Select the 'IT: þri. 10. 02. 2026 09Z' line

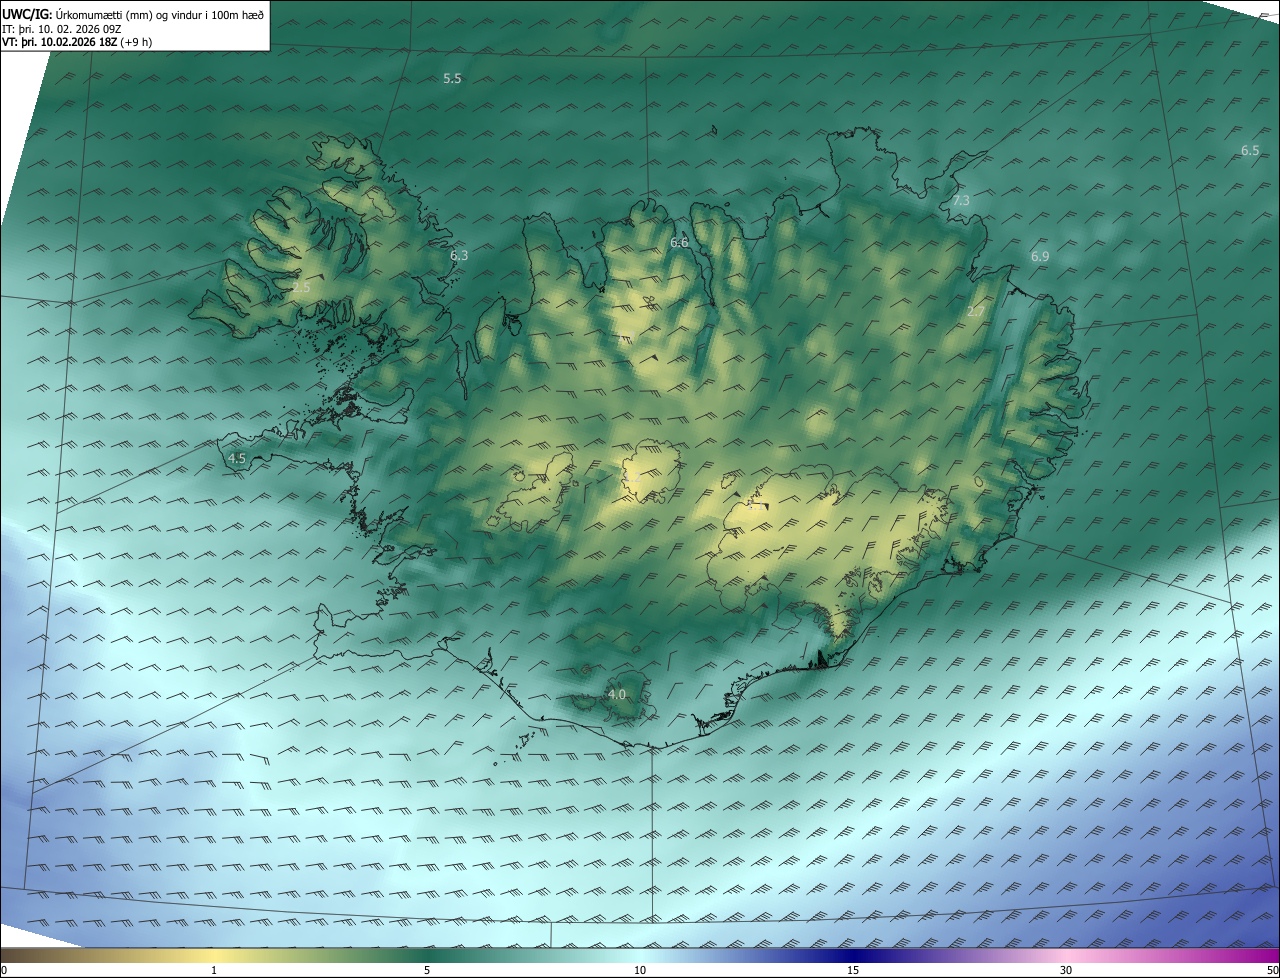pos(61,28)
